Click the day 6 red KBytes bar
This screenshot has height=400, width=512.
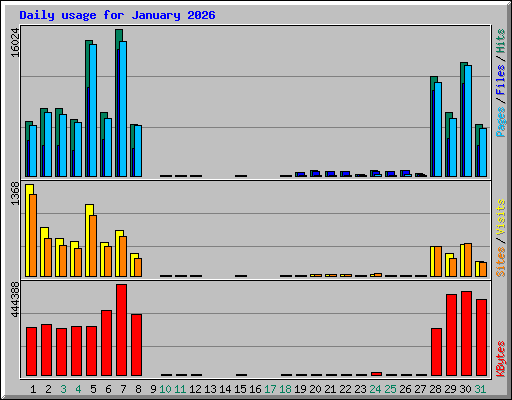[x=106, y=343]
